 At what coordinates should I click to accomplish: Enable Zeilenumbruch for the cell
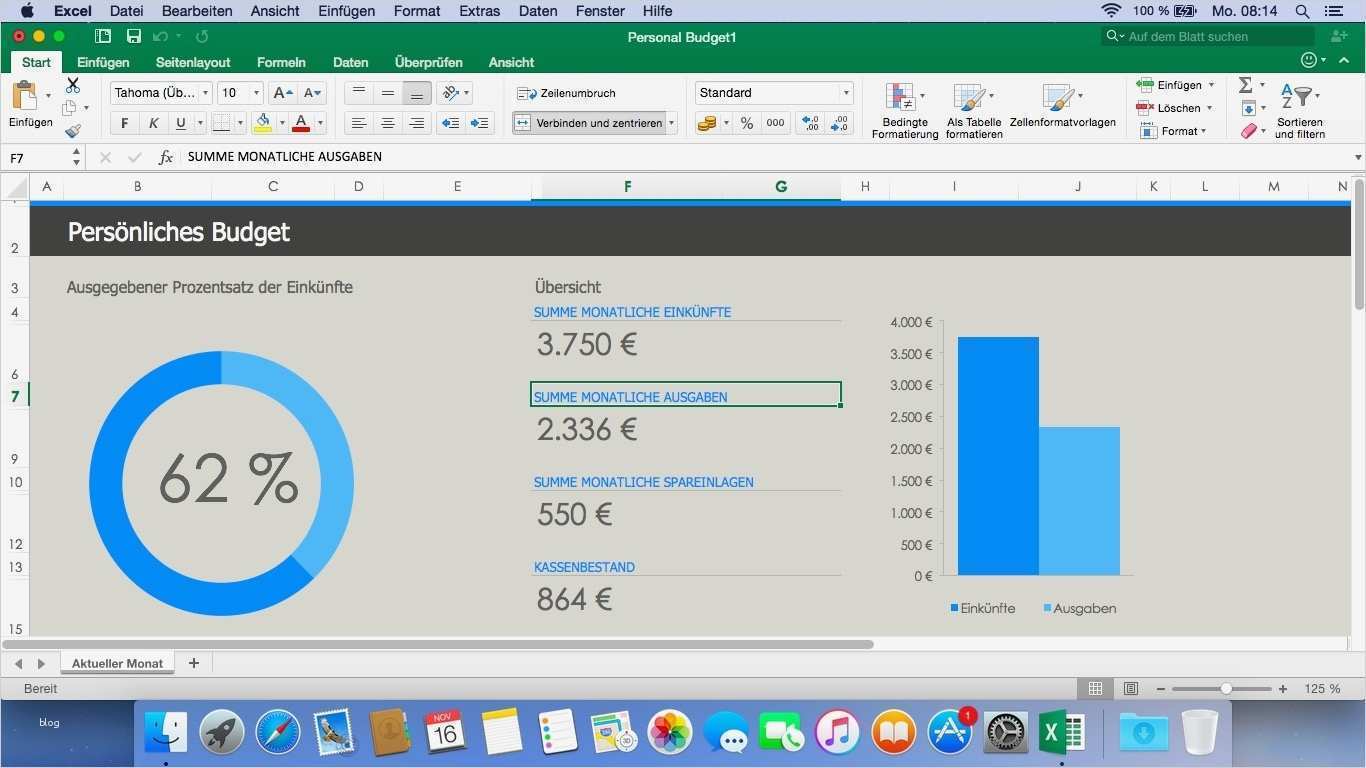pos(568,92)
